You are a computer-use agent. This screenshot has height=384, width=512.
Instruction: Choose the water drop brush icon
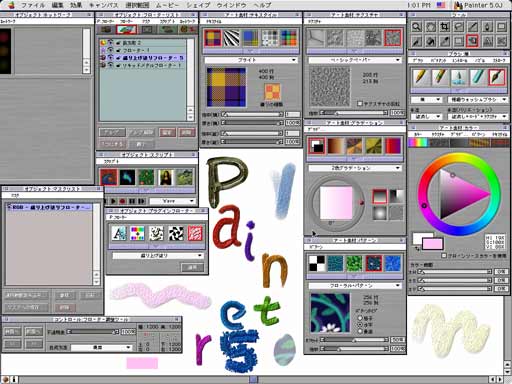[x=459, y=77]
